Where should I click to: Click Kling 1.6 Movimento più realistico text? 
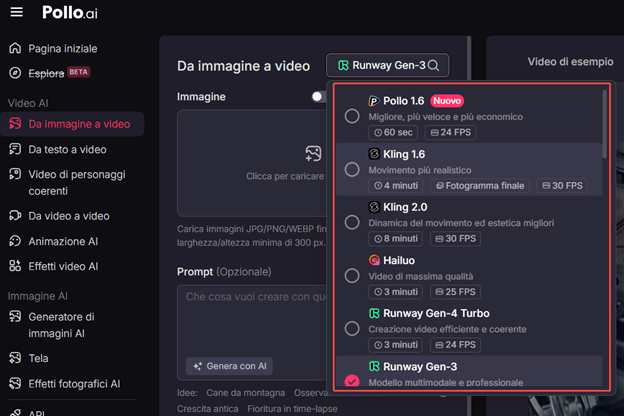point(420,170)
